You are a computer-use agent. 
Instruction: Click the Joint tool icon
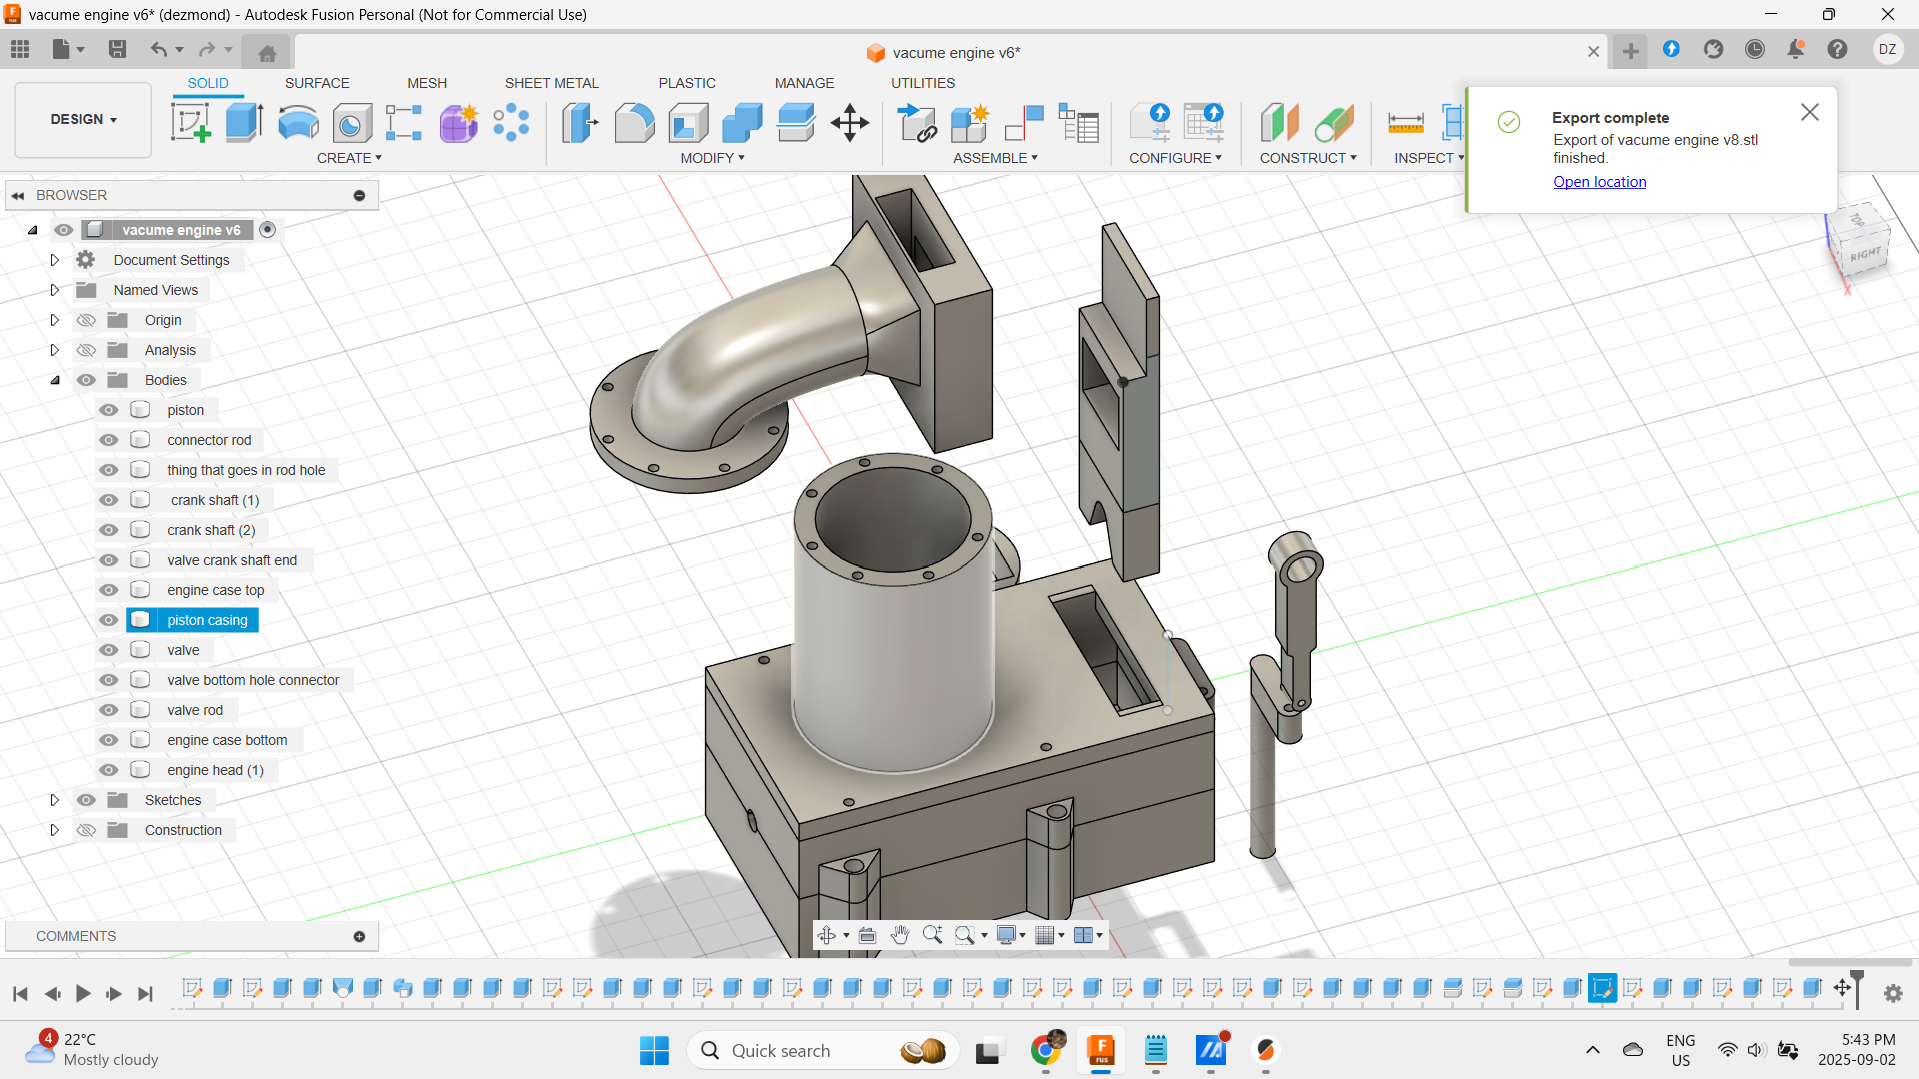click(x=1024, y=123)
